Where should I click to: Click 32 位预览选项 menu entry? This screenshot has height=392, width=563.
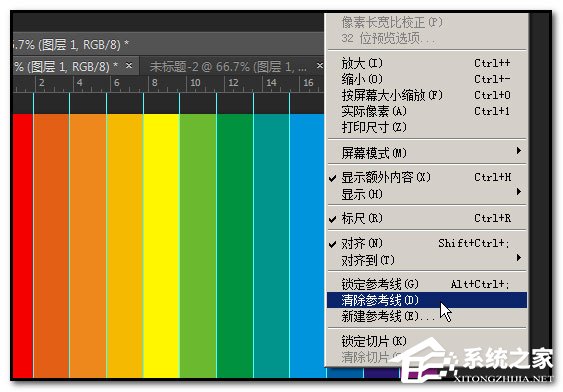click(427, 38)
